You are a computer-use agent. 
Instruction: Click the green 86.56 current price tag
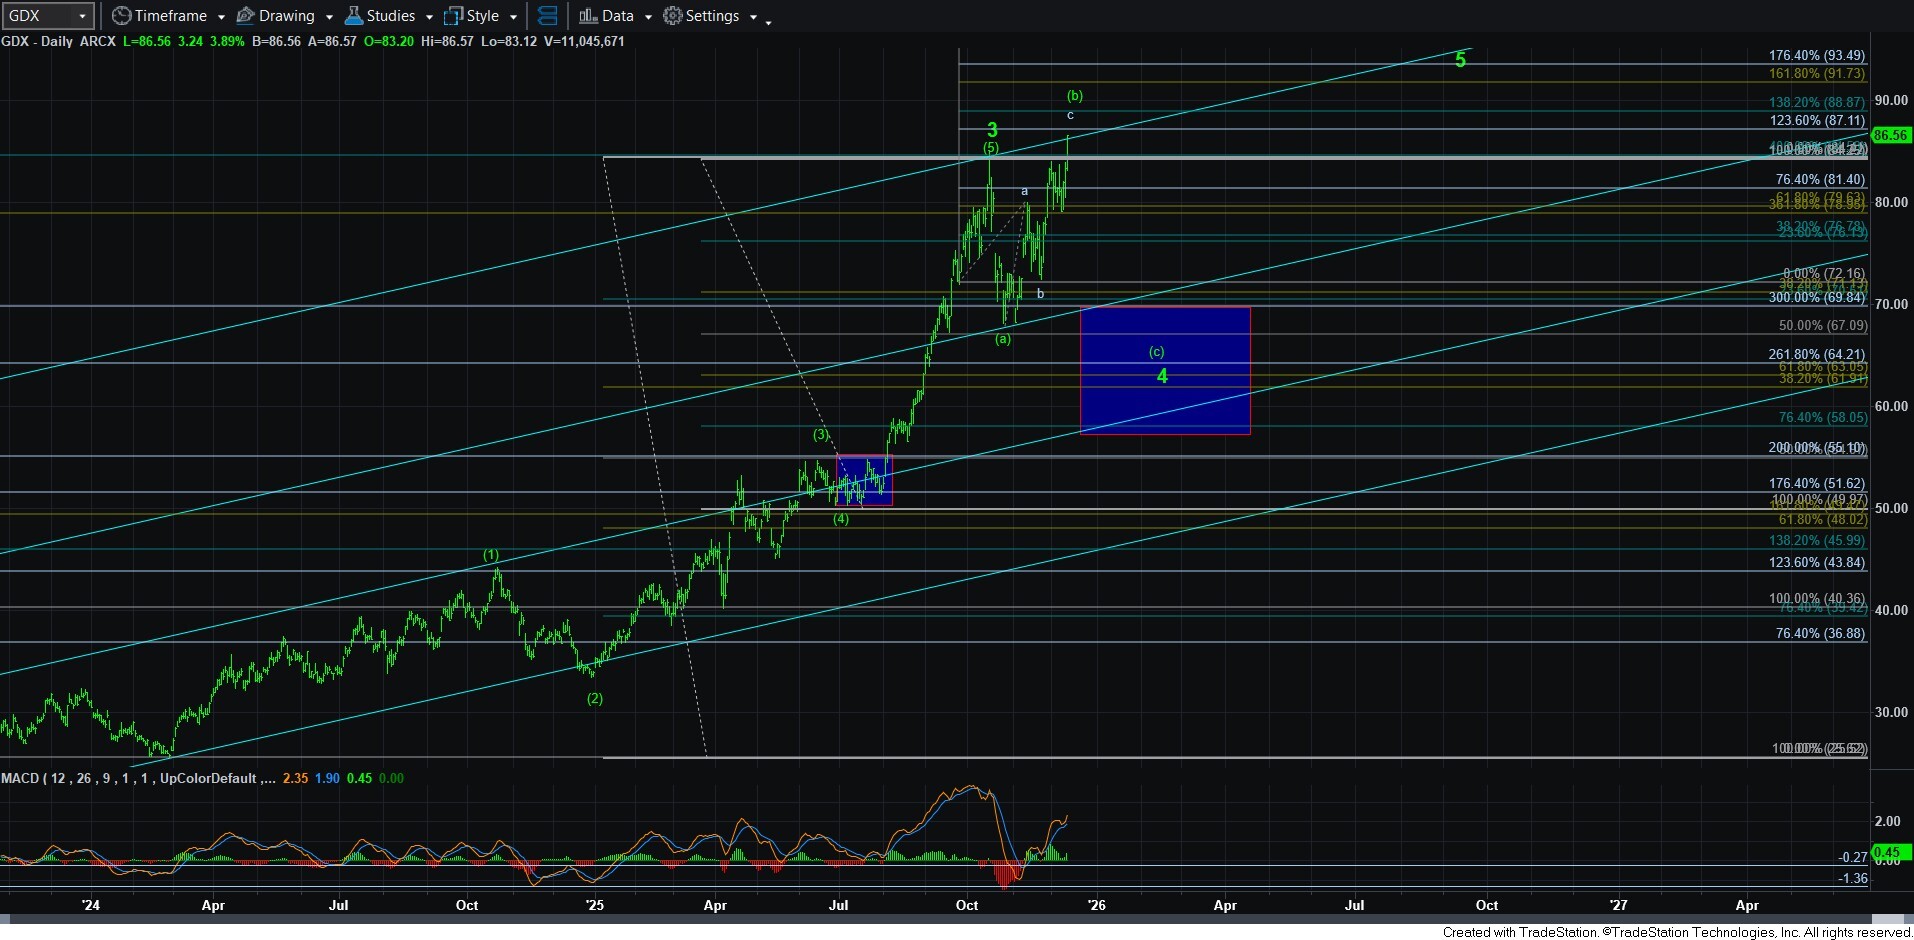pyautogui.click(x=1890, y=135)
